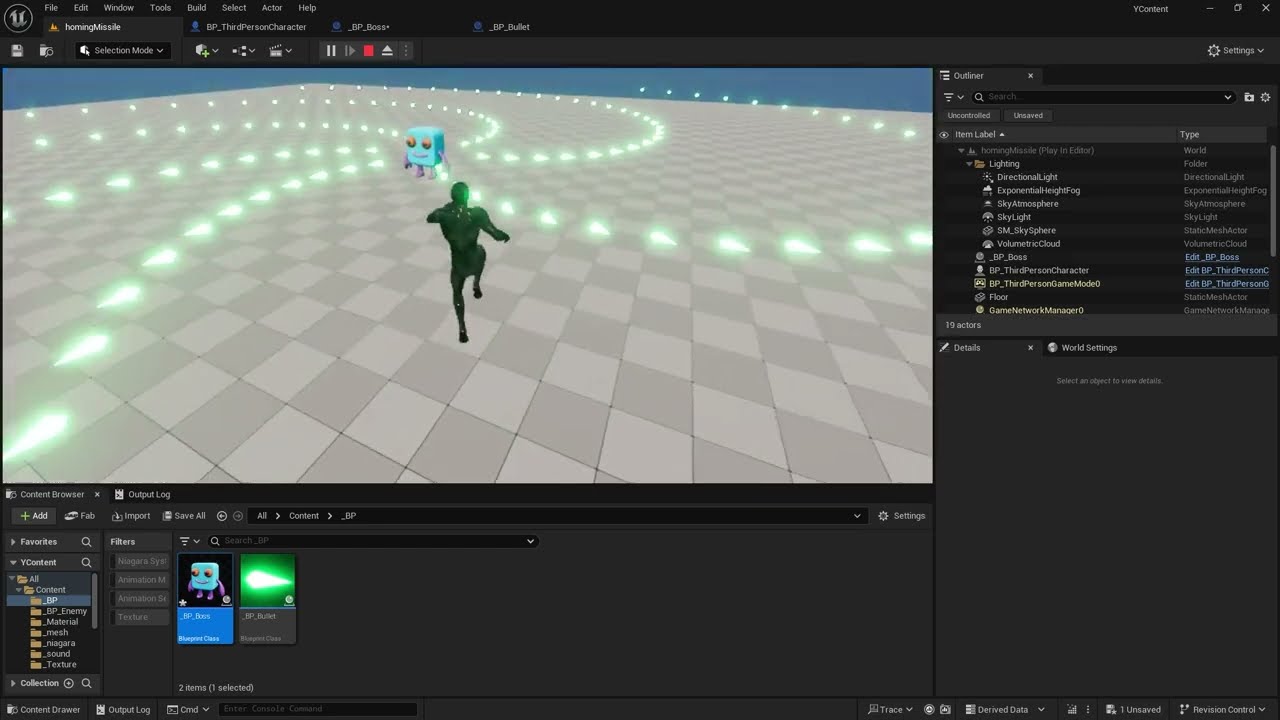
Task: Collapse the homingMissile world row
Action: [961, 151]
